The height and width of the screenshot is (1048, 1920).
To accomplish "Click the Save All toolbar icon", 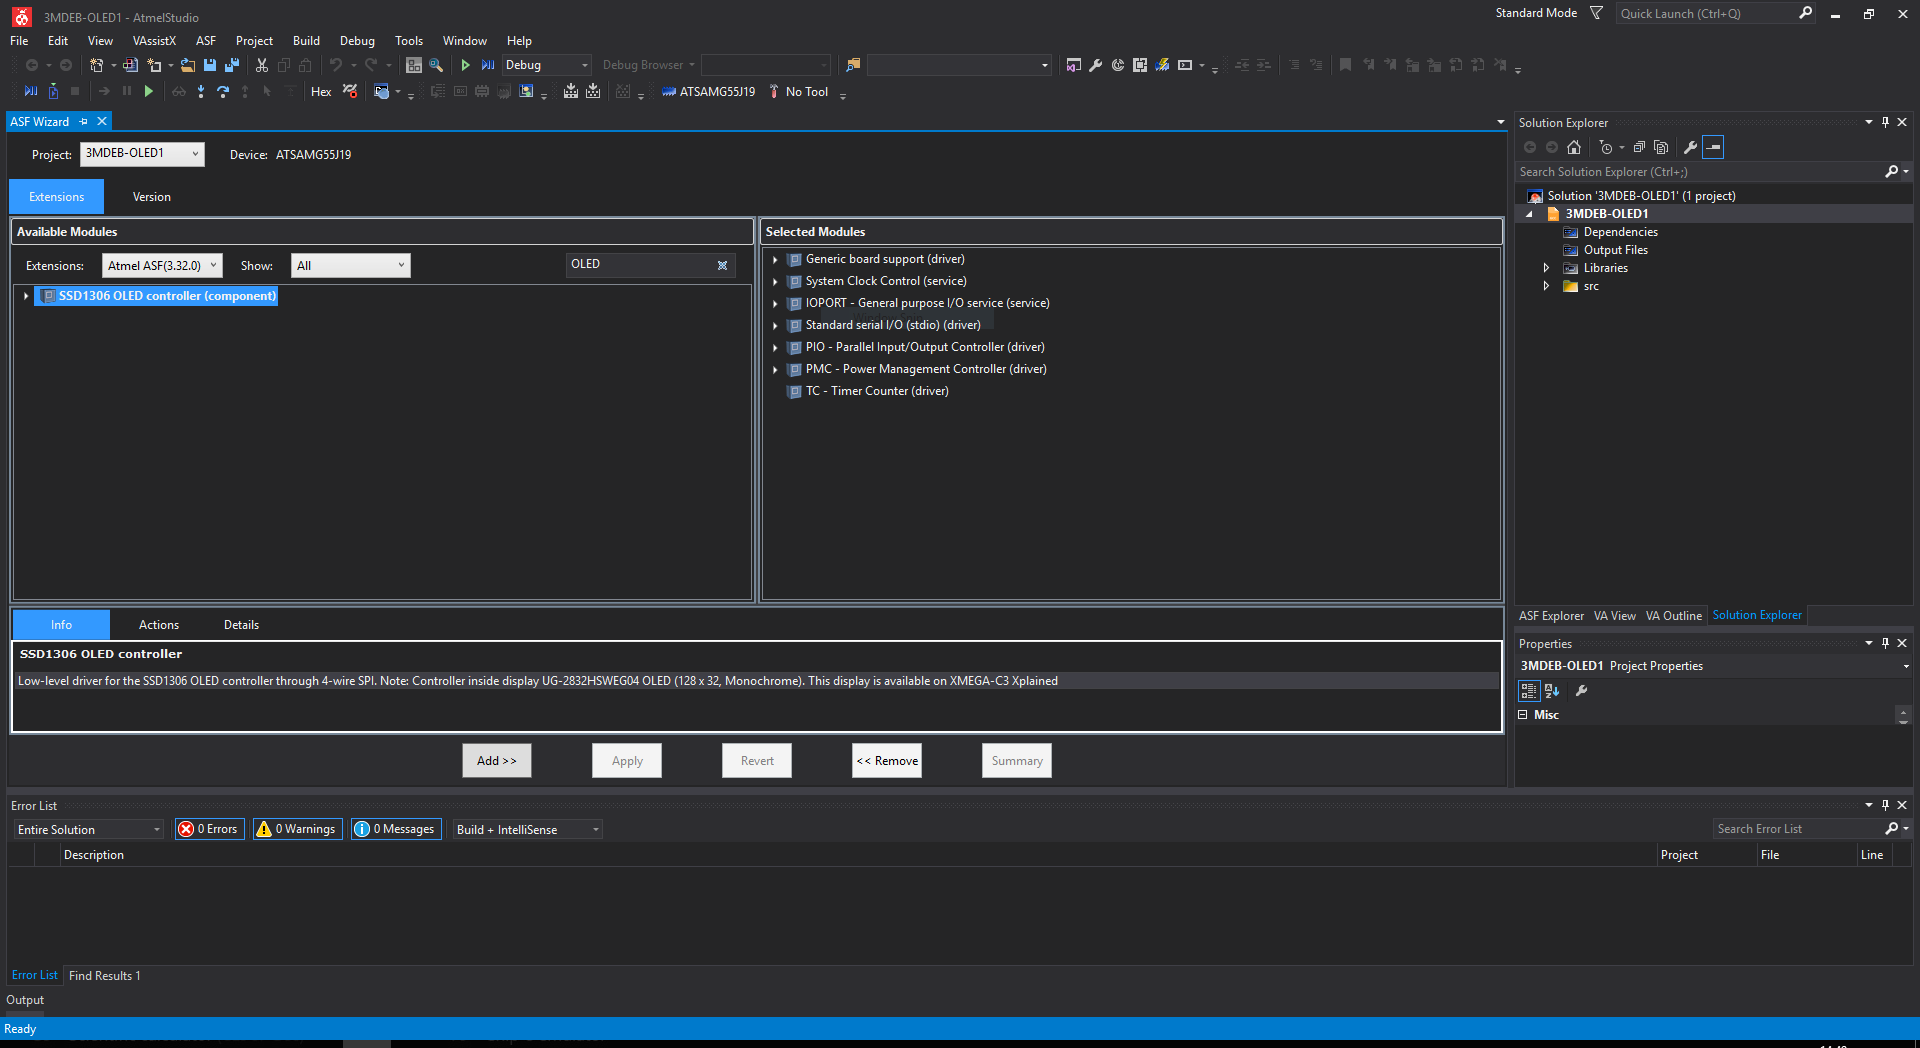I will pyautogui.click(x=232, y=65).
